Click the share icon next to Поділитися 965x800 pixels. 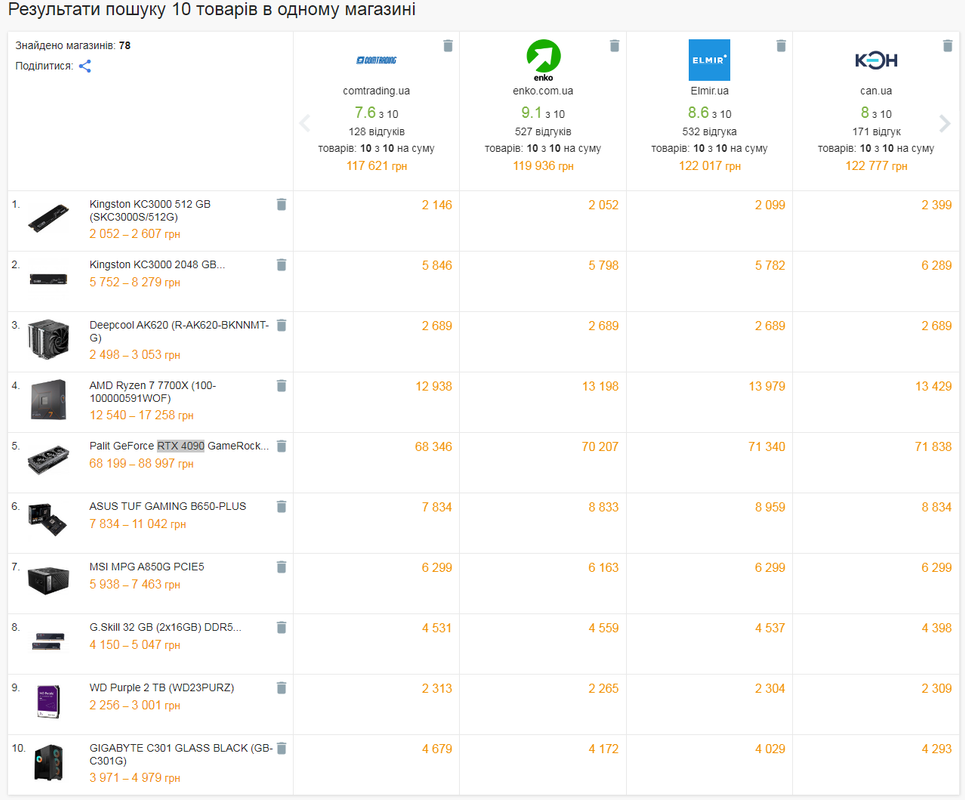coord(85,66)
